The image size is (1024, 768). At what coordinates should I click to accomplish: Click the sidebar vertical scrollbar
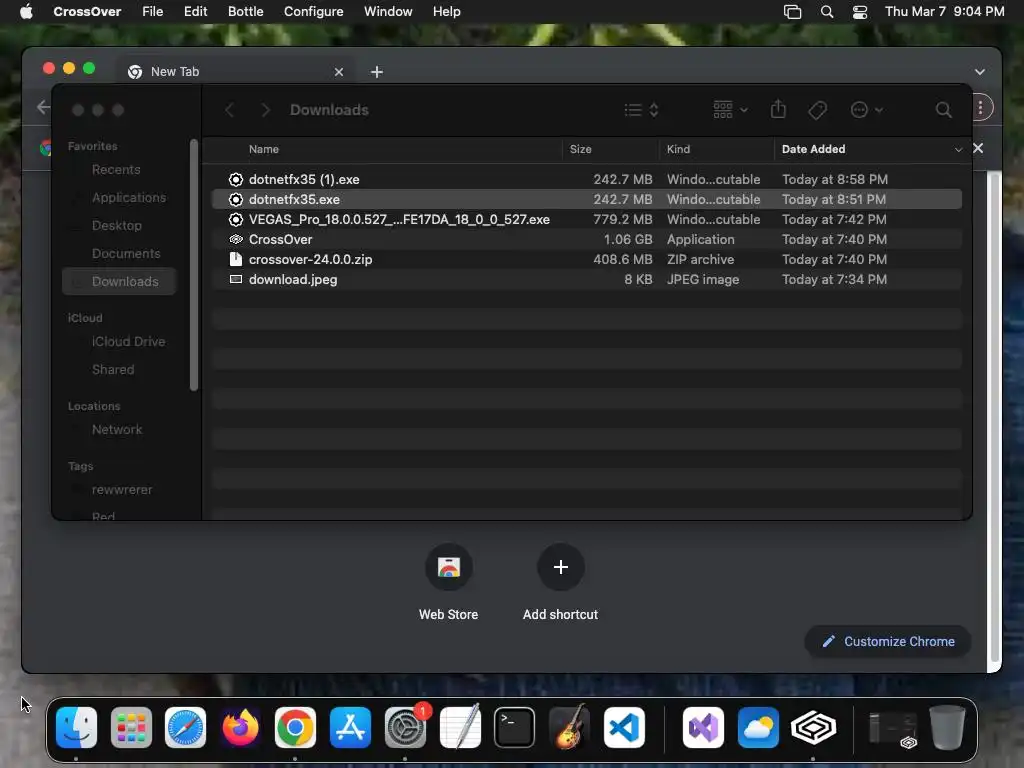point(193,264)
